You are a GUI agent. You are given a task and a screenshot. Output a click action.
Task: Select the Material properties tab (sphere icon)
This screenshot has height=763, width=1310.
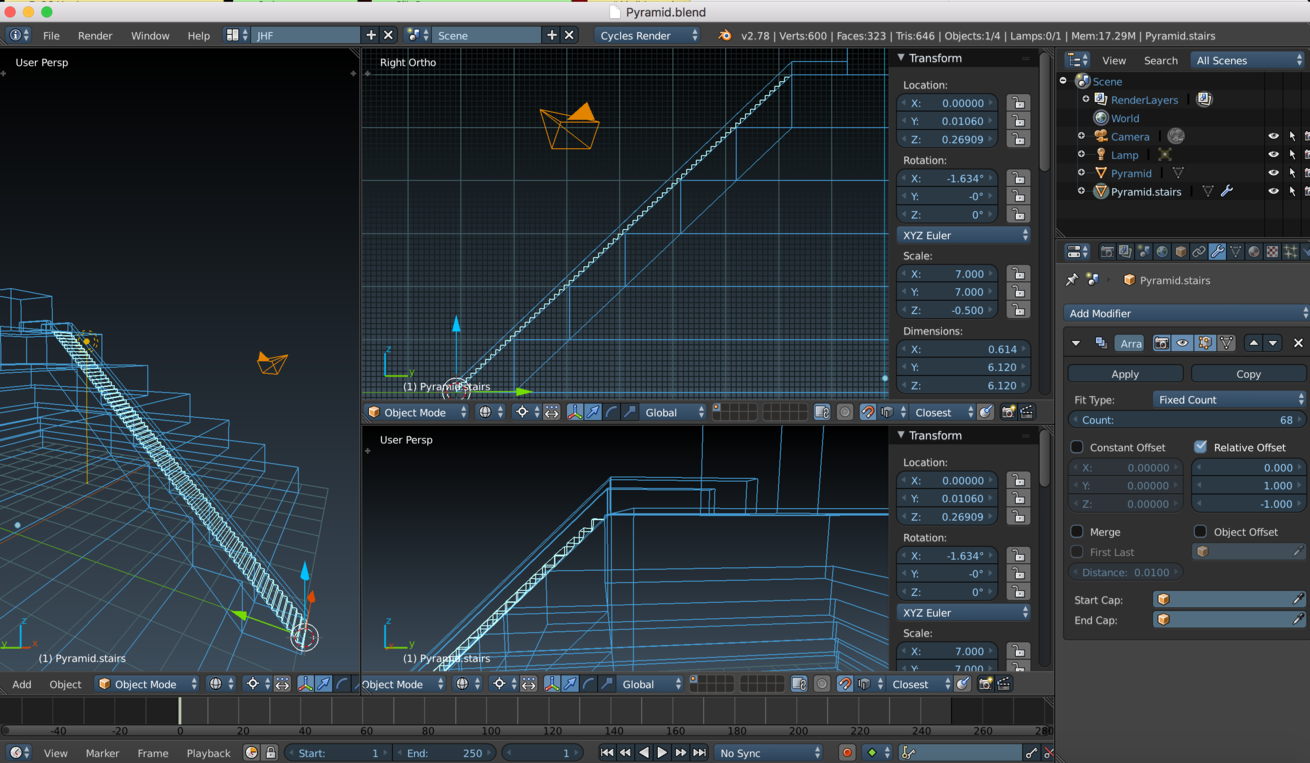[x=1253, y=251]
